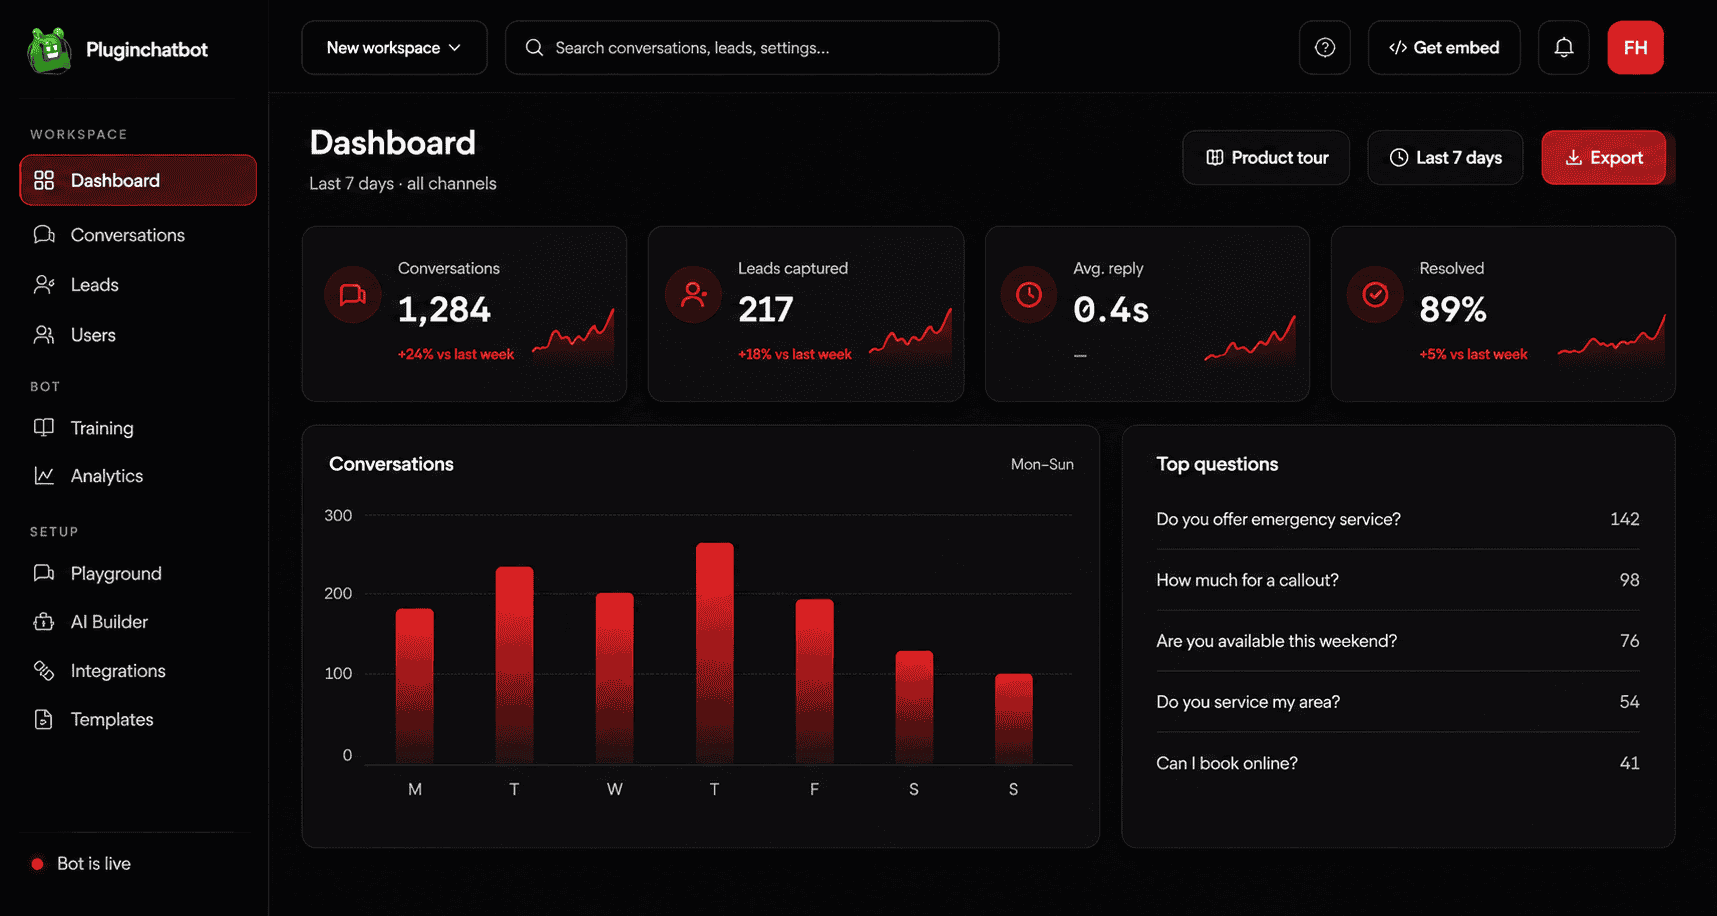The height and width of the screenshot is (916, 1717).
Task: Click into the search conversations field
Action: click(752, 48)
